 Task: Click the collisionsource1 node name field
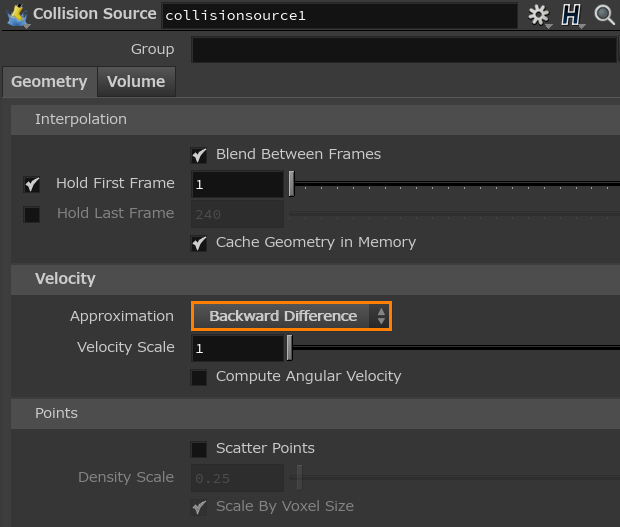(x=339, y=16)
